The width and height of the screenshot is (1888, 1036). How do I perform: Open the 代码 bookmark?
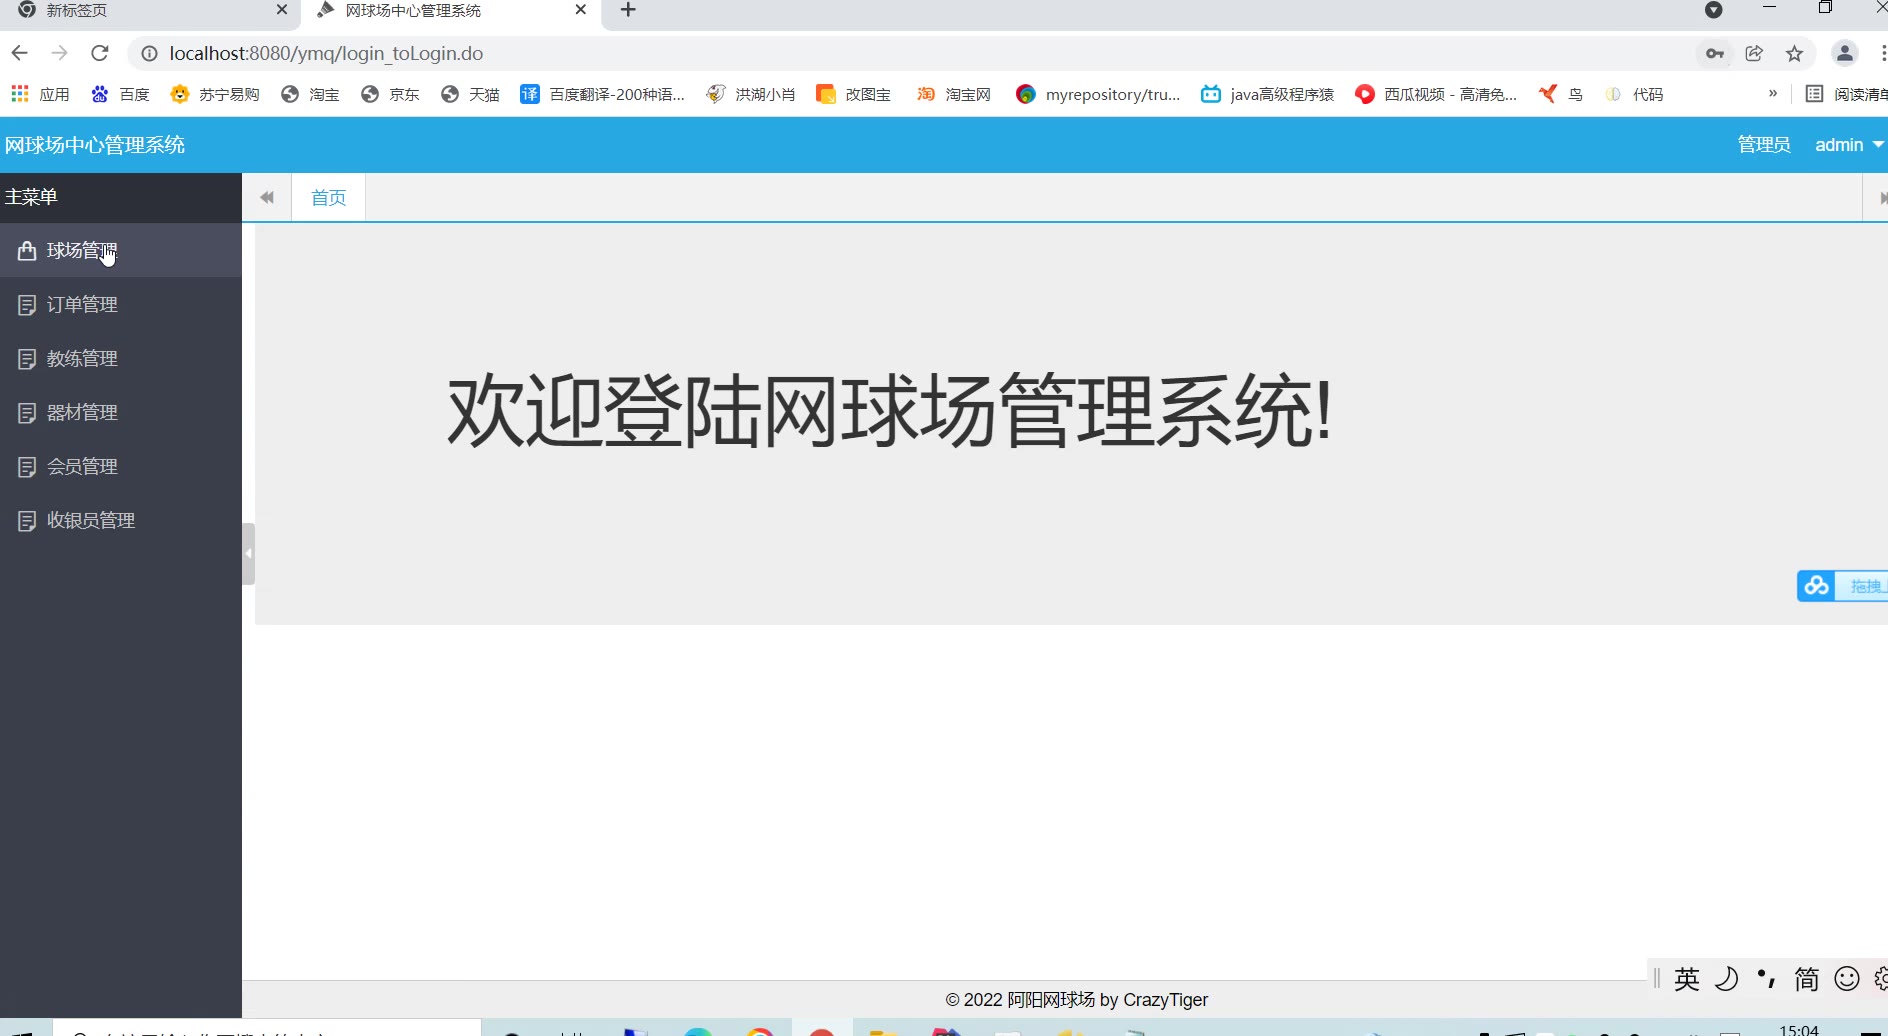tap(1634, 94)
